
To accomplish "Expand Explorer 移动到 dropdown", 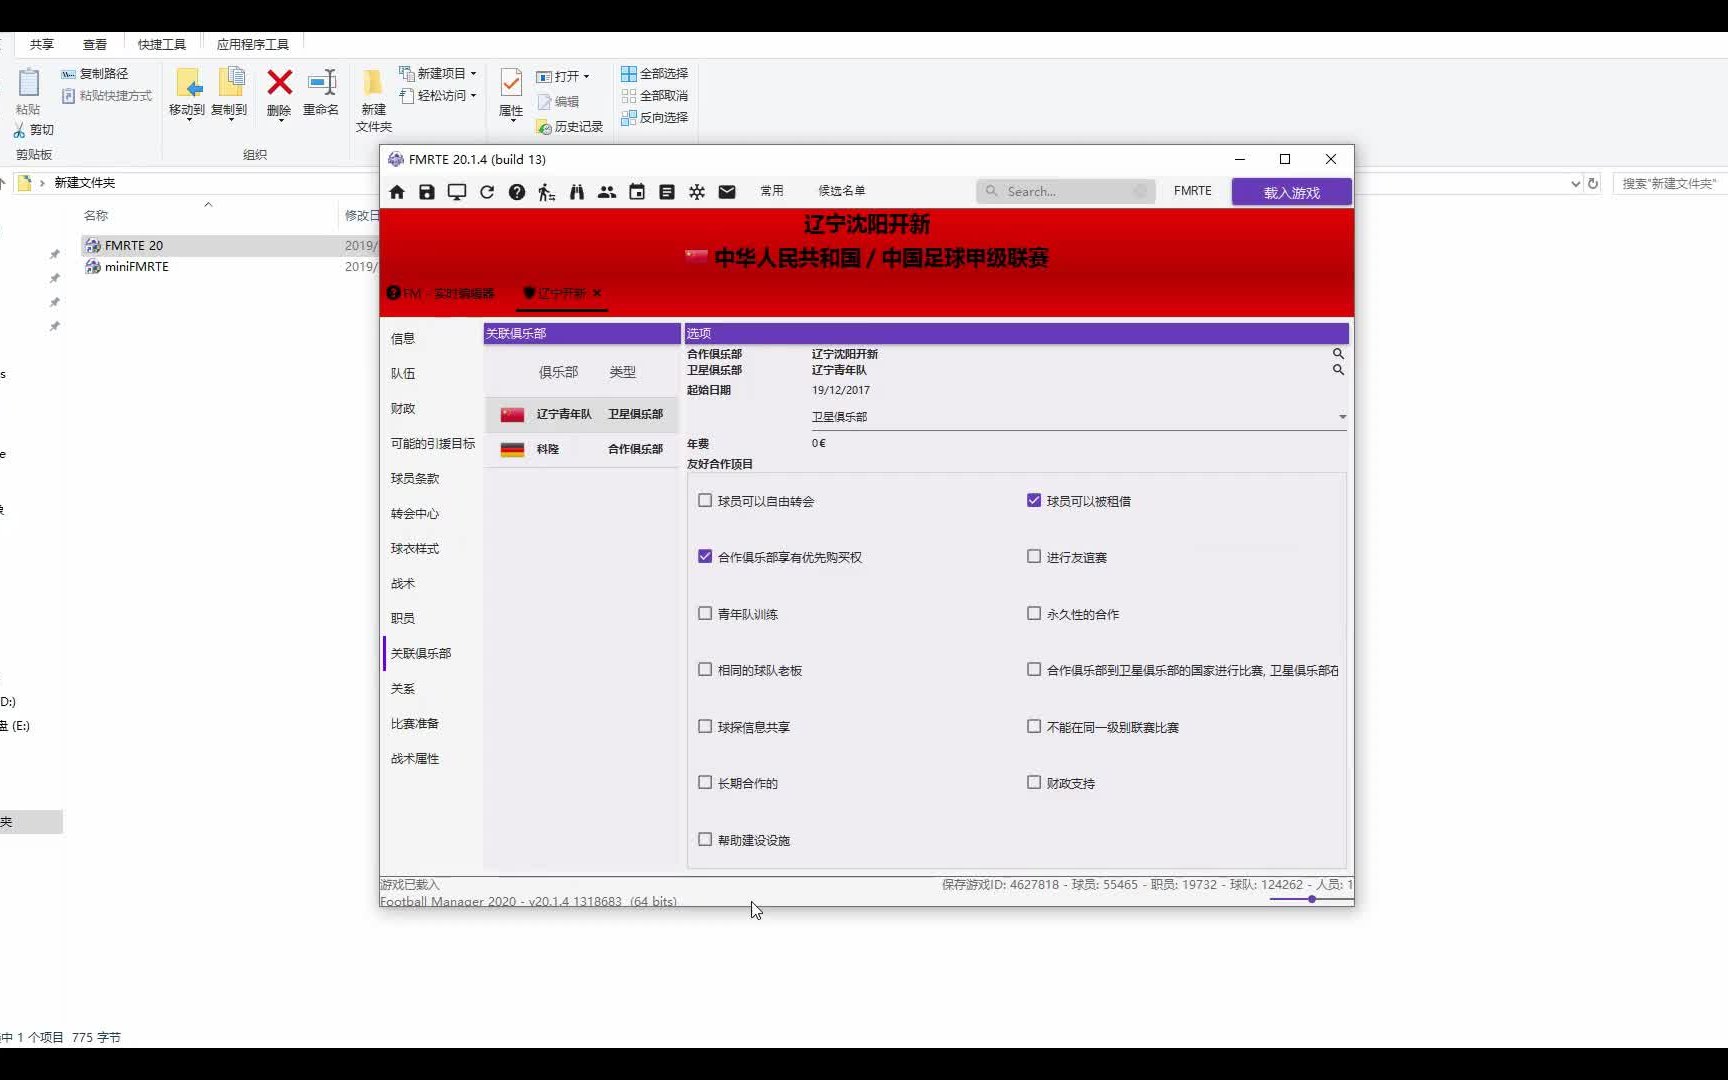I will point(189,120).
